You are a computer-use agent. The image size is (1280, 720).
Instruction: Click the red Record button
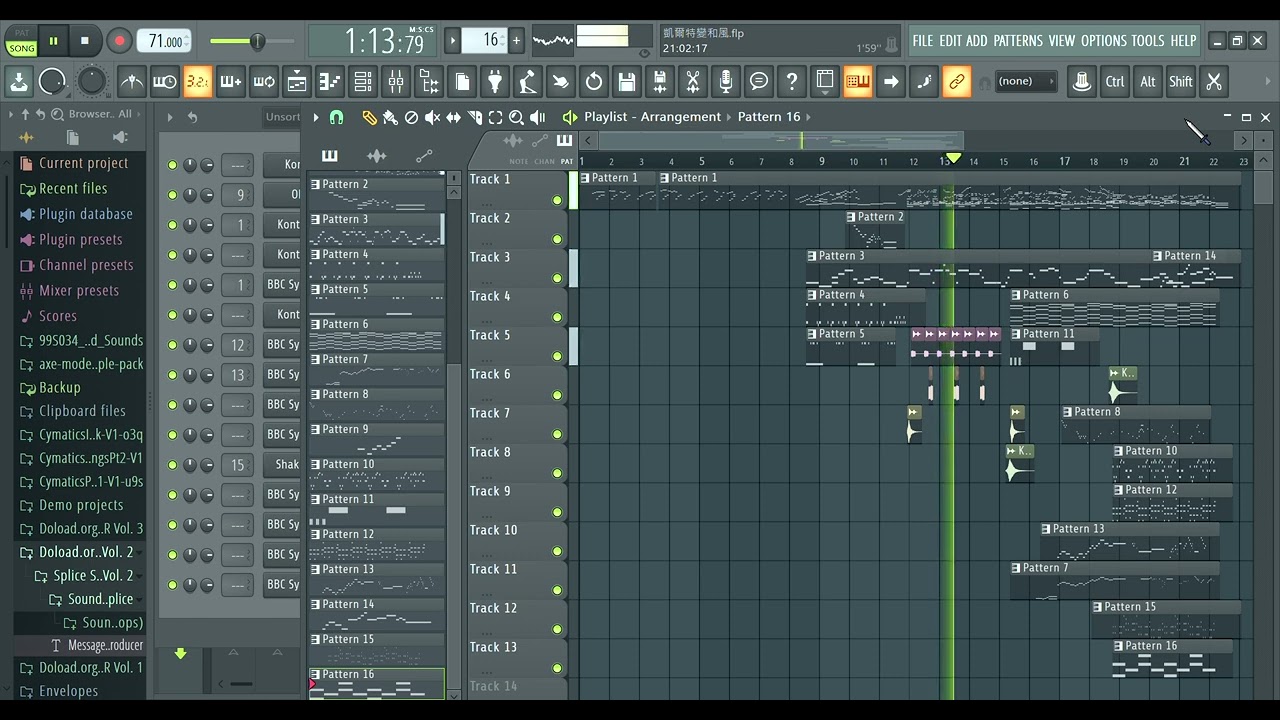click(119, 41)
